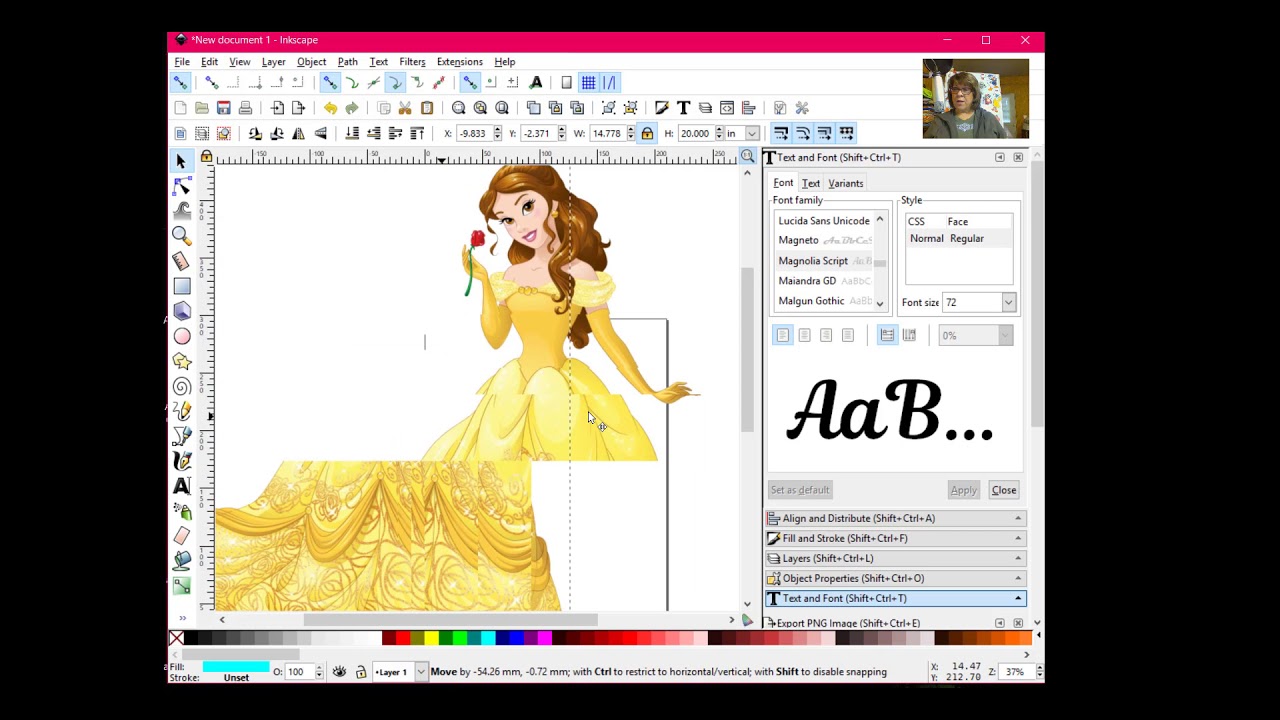1280x720 pixels.
Task: Open the Path menu
Action: [347, 62]
